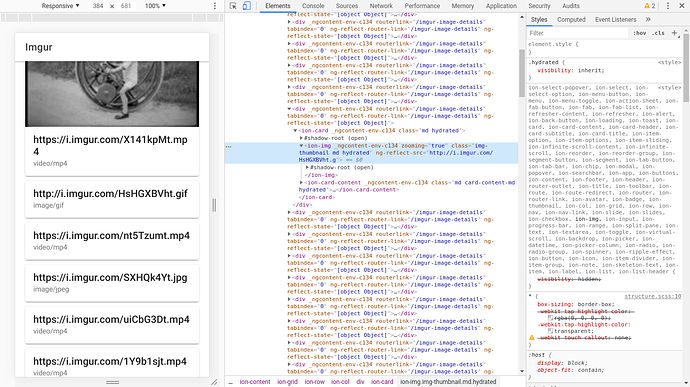The image size is (690, 387).
Task: Open the 1Y9b1sjt.mp4 card
Action: (x=112, y=363)
